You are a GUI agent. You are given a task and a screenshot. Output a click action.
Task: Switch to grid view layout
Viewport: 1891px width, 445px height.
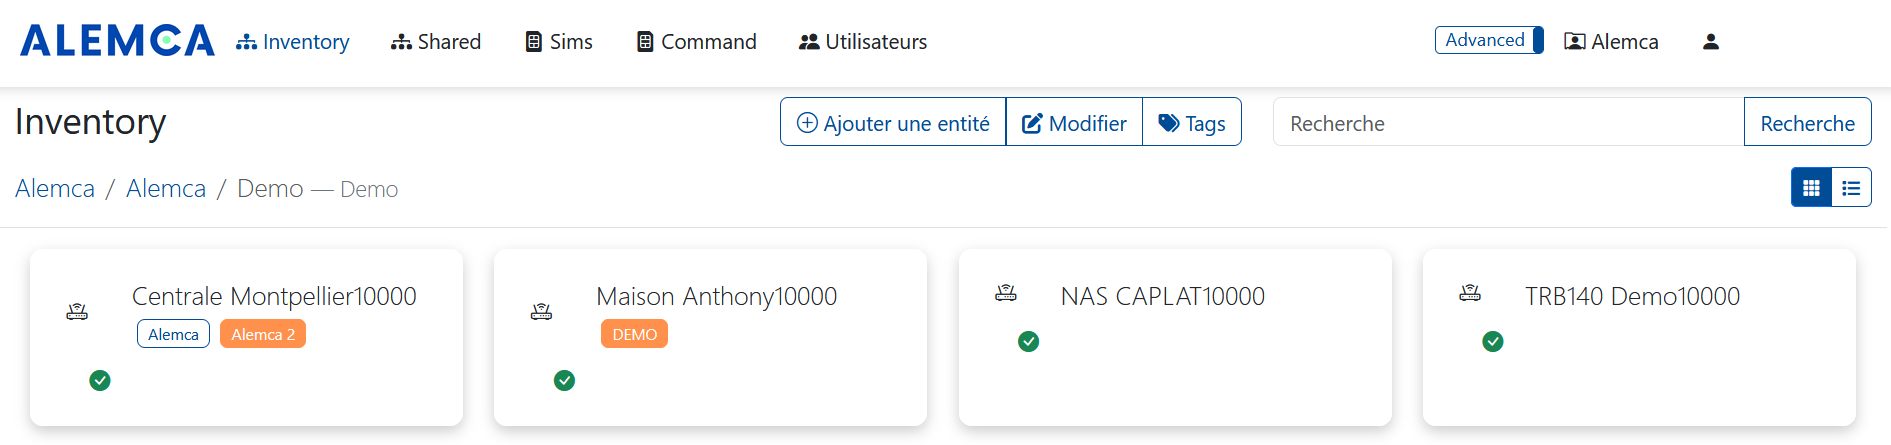[x=1811, y=188]
